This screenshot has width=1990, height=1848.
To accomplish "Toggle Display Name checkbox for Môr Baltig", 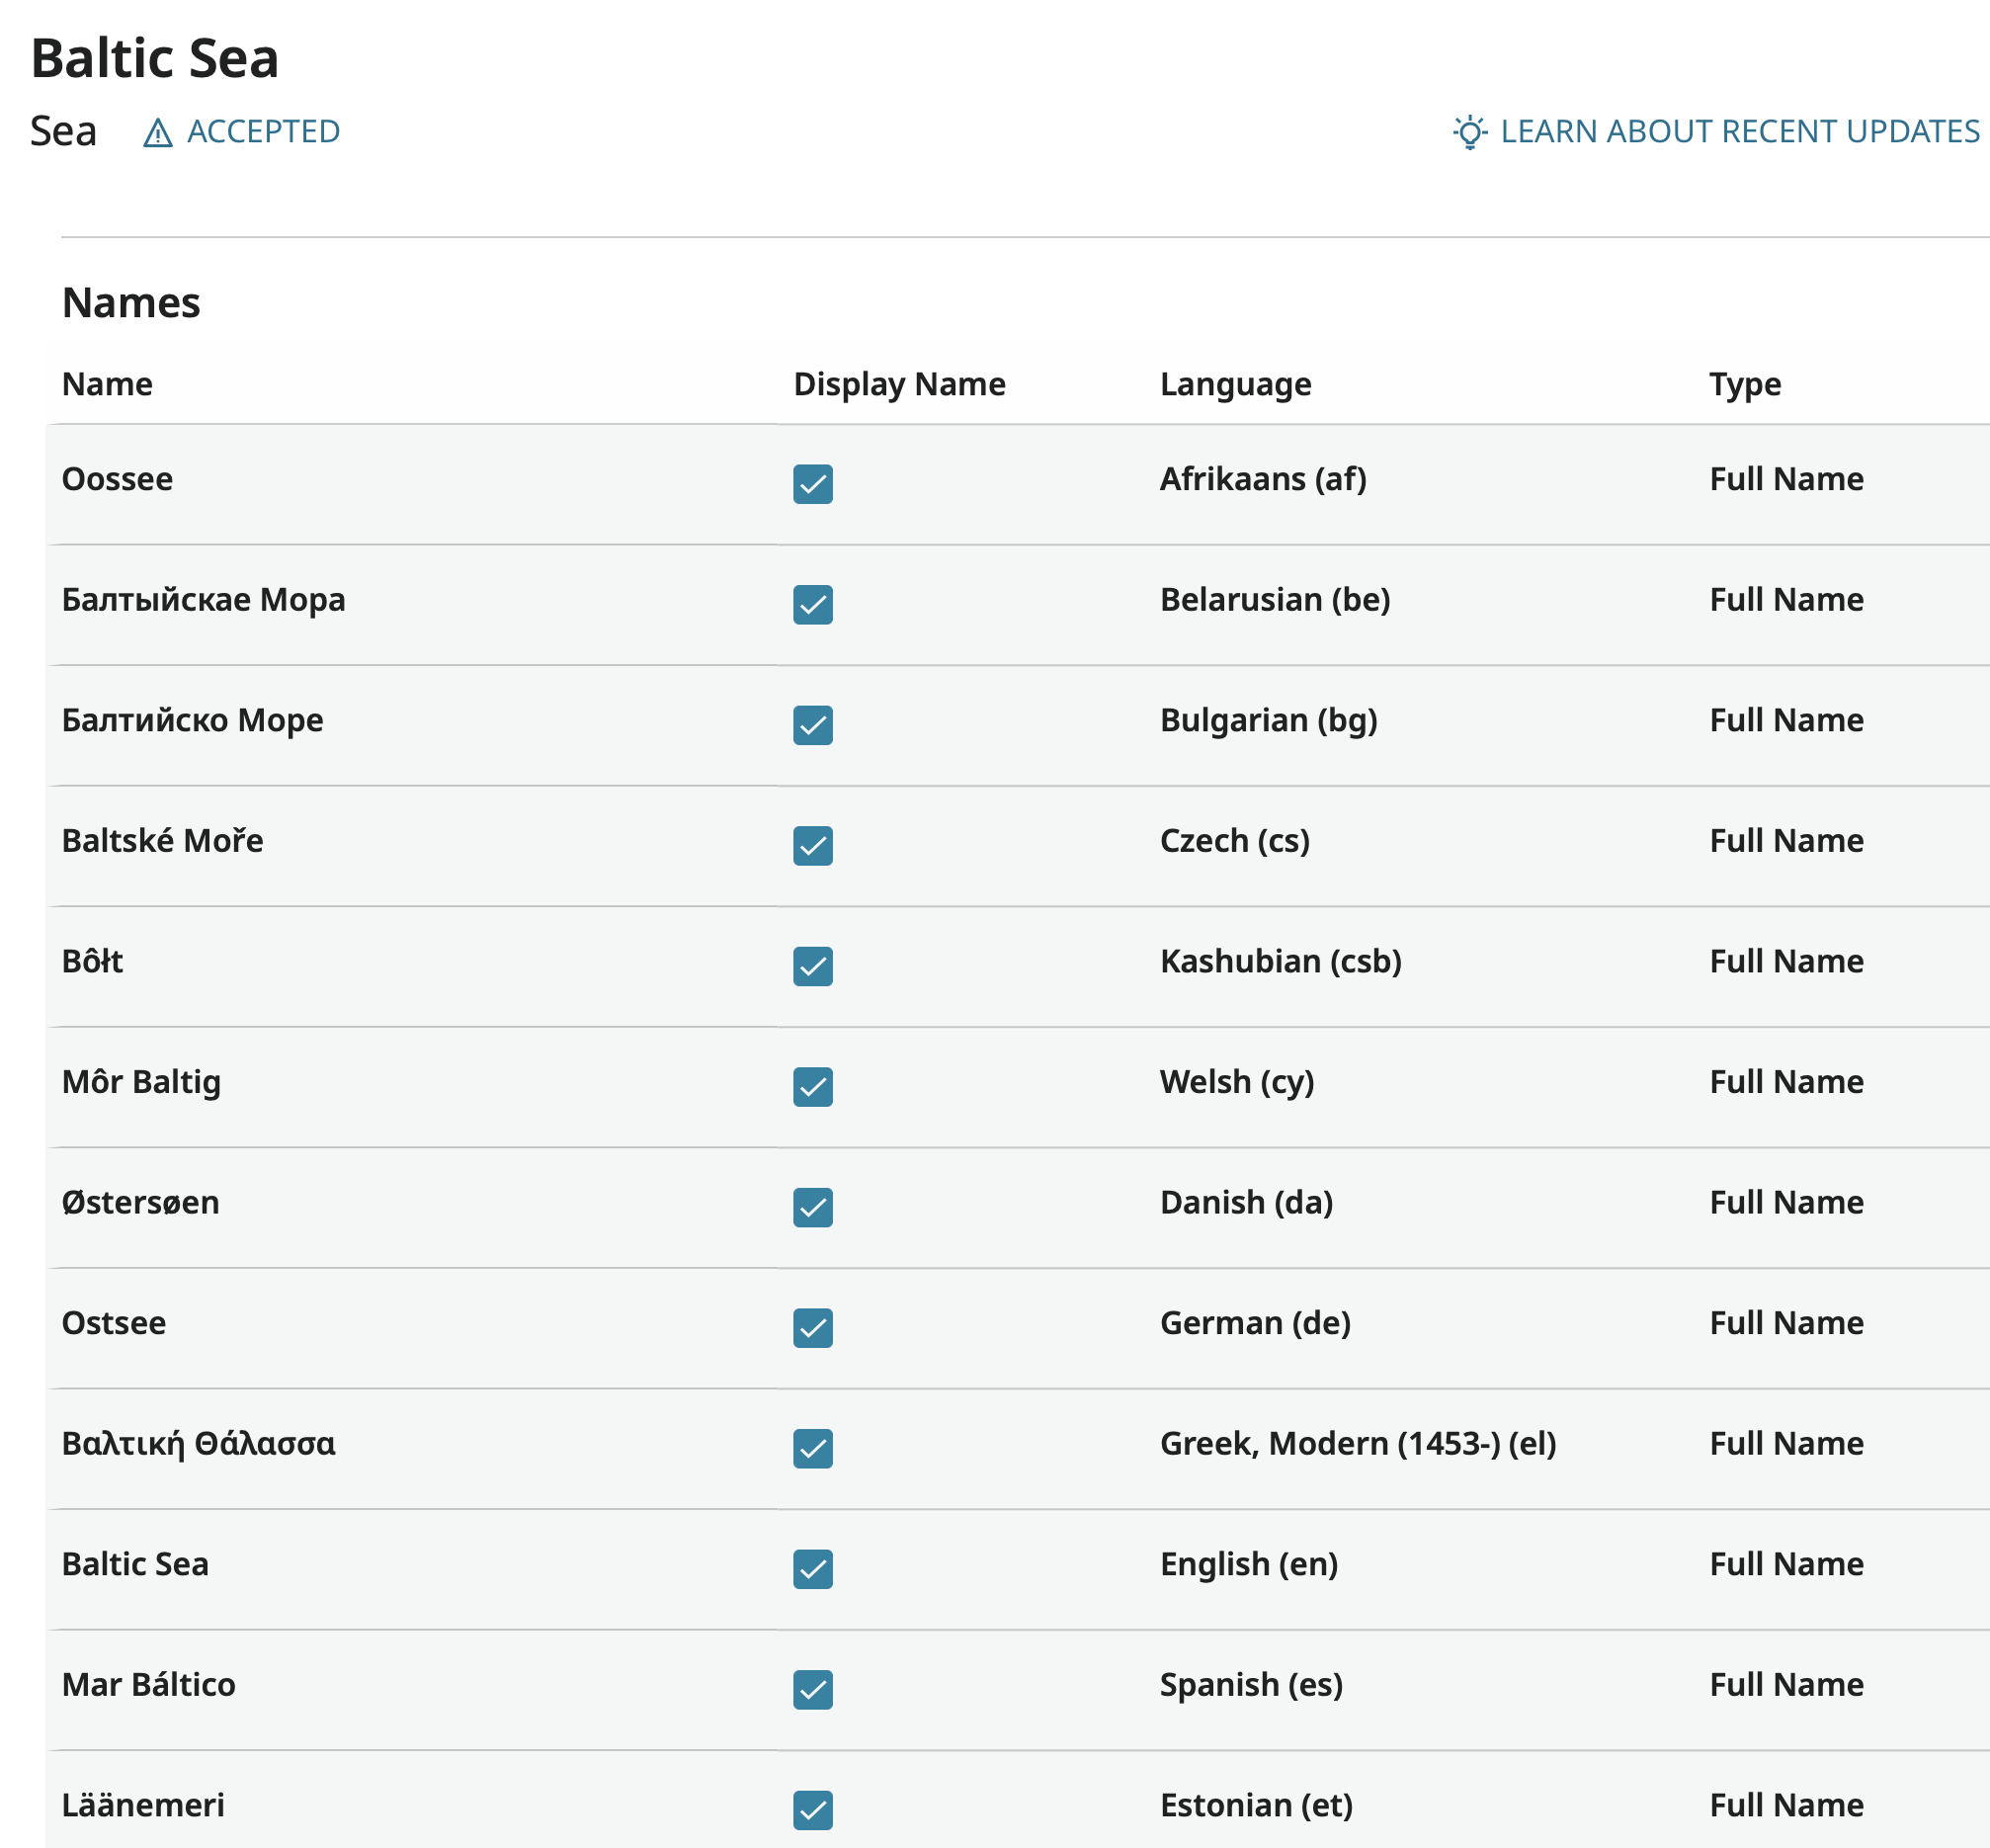I will pyautogui.click(x=813, y=1087).
